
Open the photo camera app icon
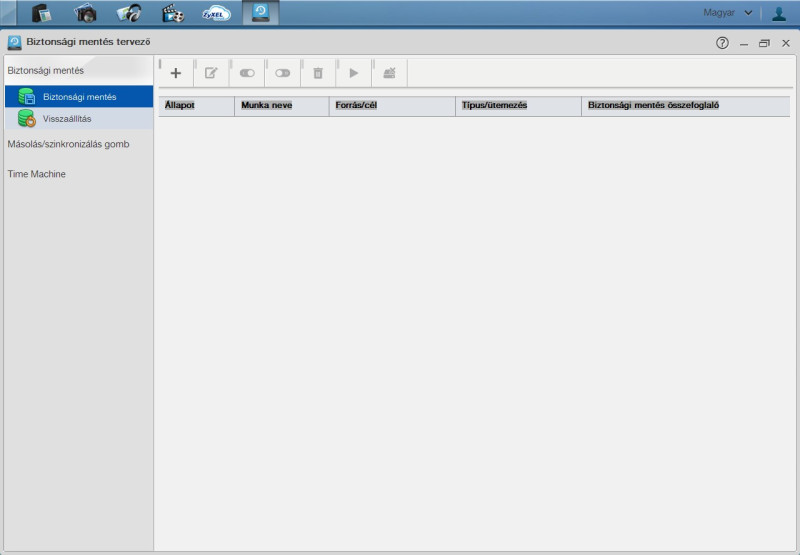[85, 13]
